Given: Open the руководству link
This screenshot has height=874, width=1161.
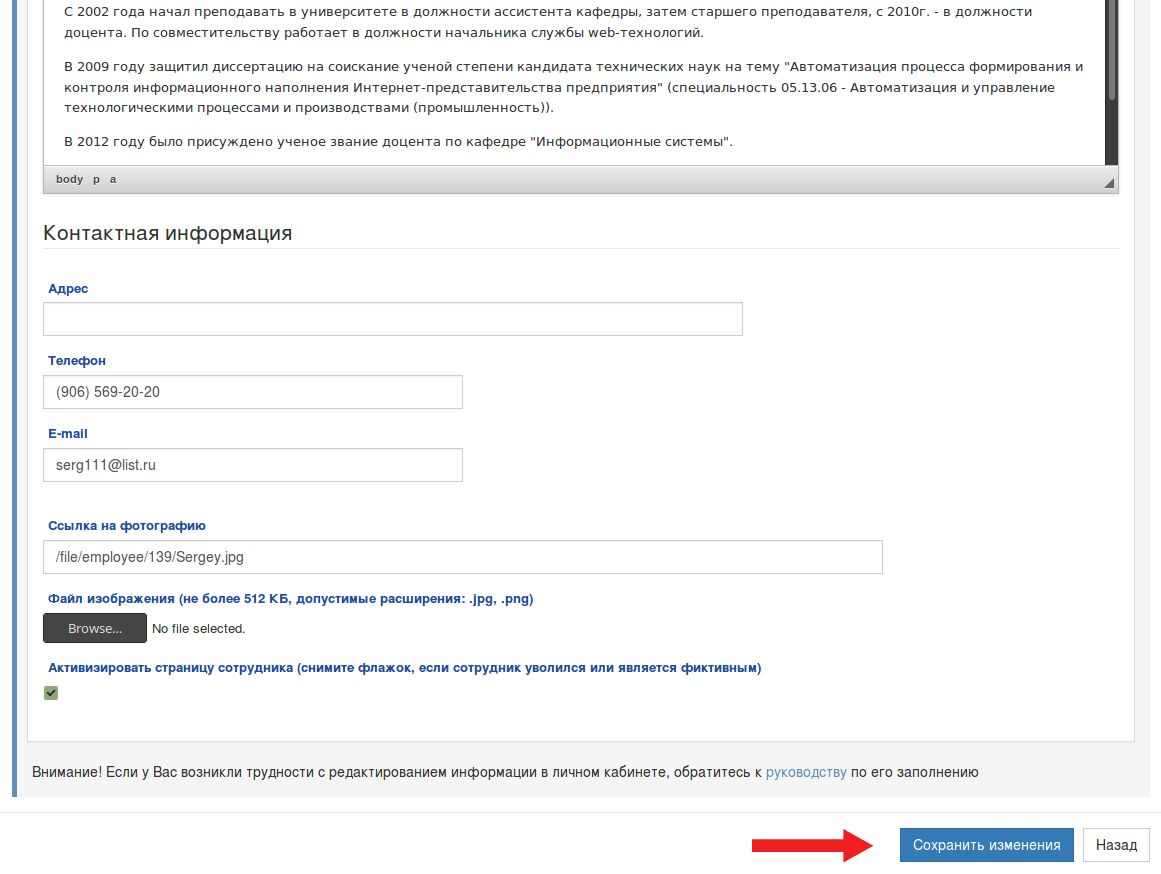Looking at the screenshot, I should pyautogui.click(x=806, y=772).
